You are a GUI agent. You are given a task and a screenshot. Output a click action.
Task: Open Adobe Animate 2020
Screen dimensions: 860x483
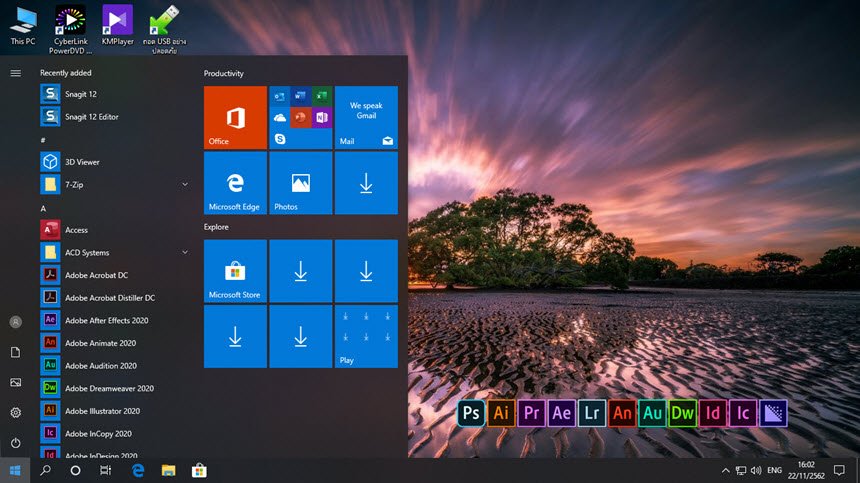coord(114,343)
